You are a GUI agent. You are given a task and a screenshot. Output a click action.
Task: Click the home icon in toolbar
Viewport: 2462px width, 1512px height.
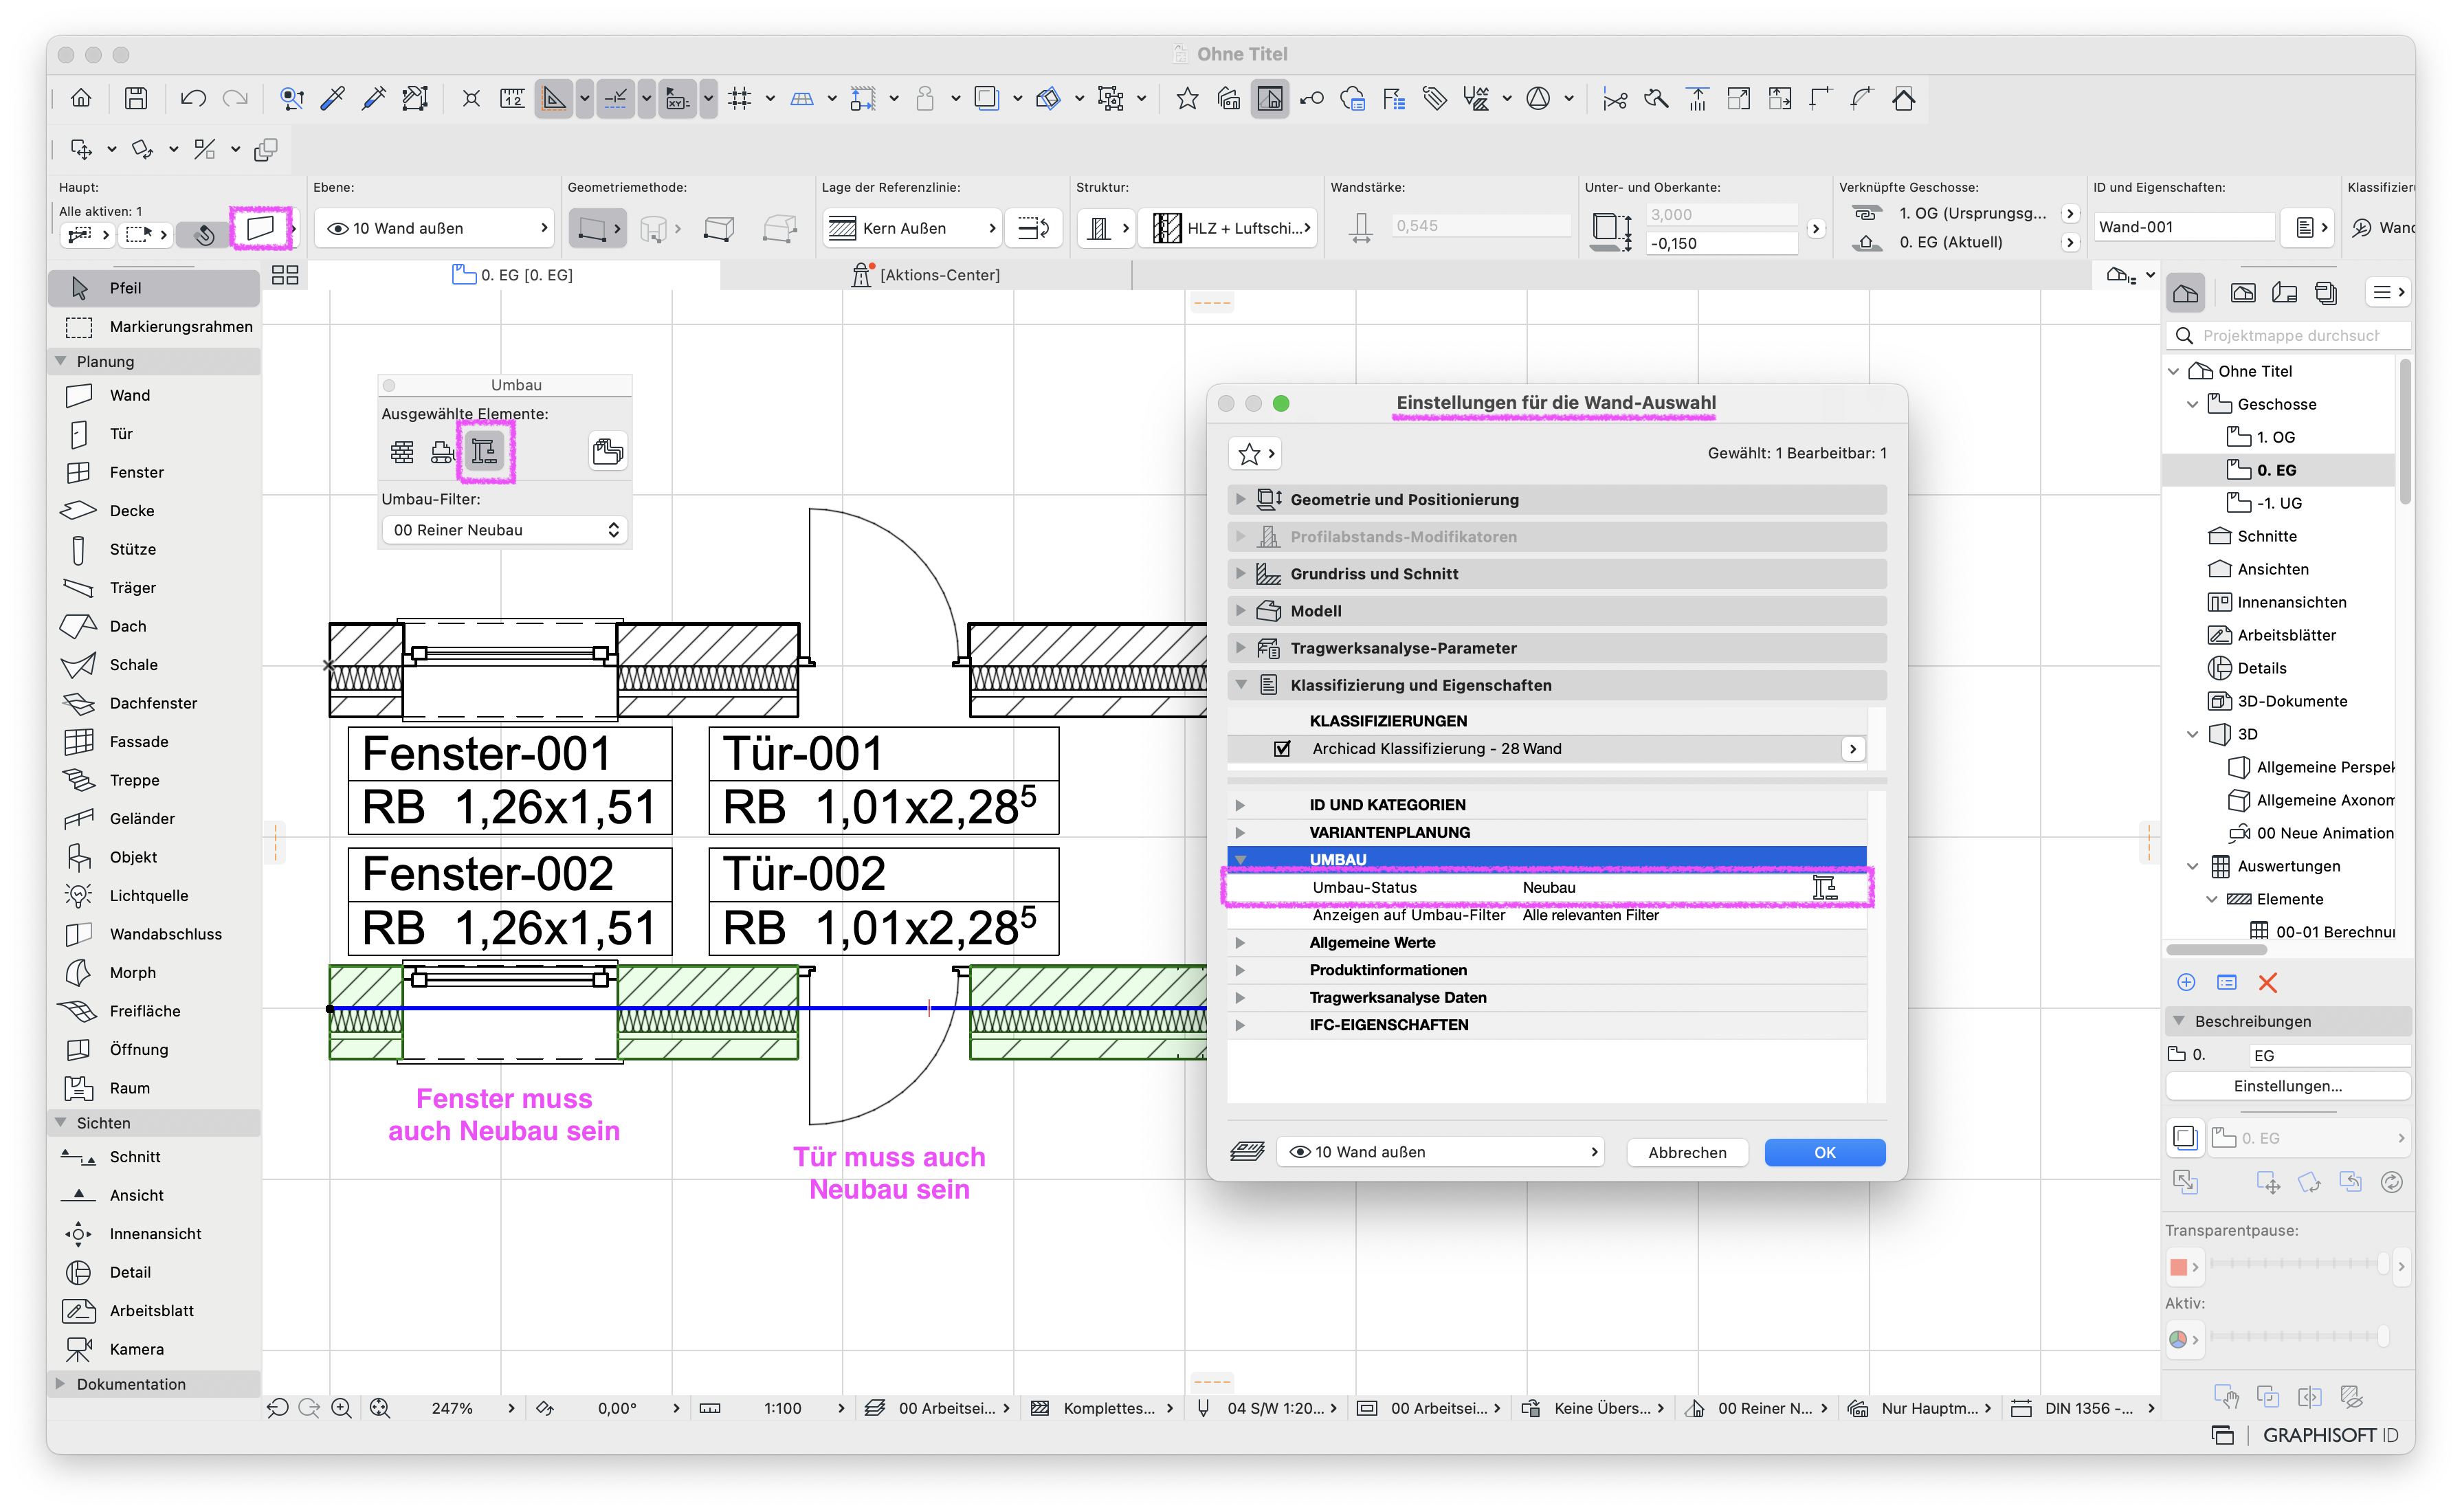click(81, 98)
